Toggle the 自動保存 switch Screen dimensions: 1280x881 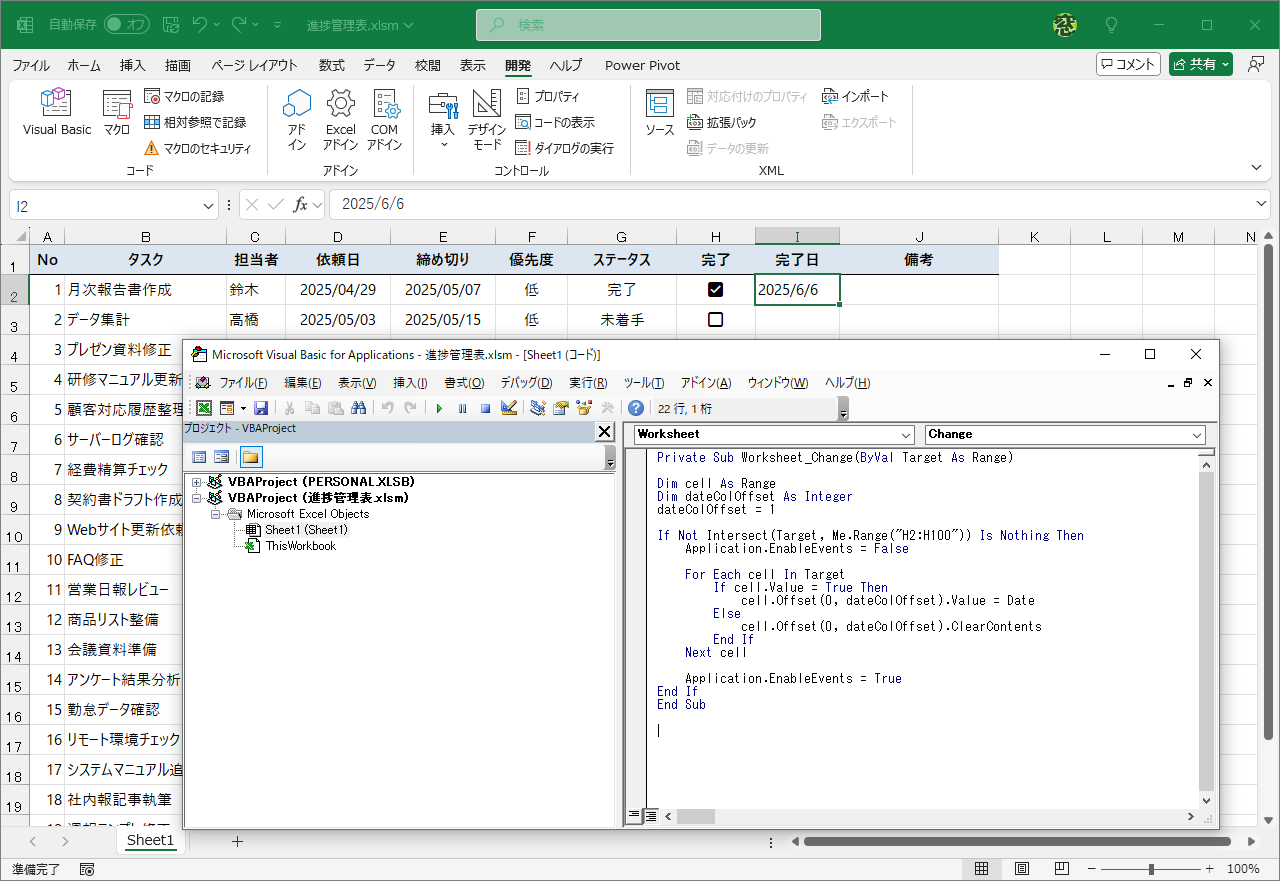(x=126, y=24)
